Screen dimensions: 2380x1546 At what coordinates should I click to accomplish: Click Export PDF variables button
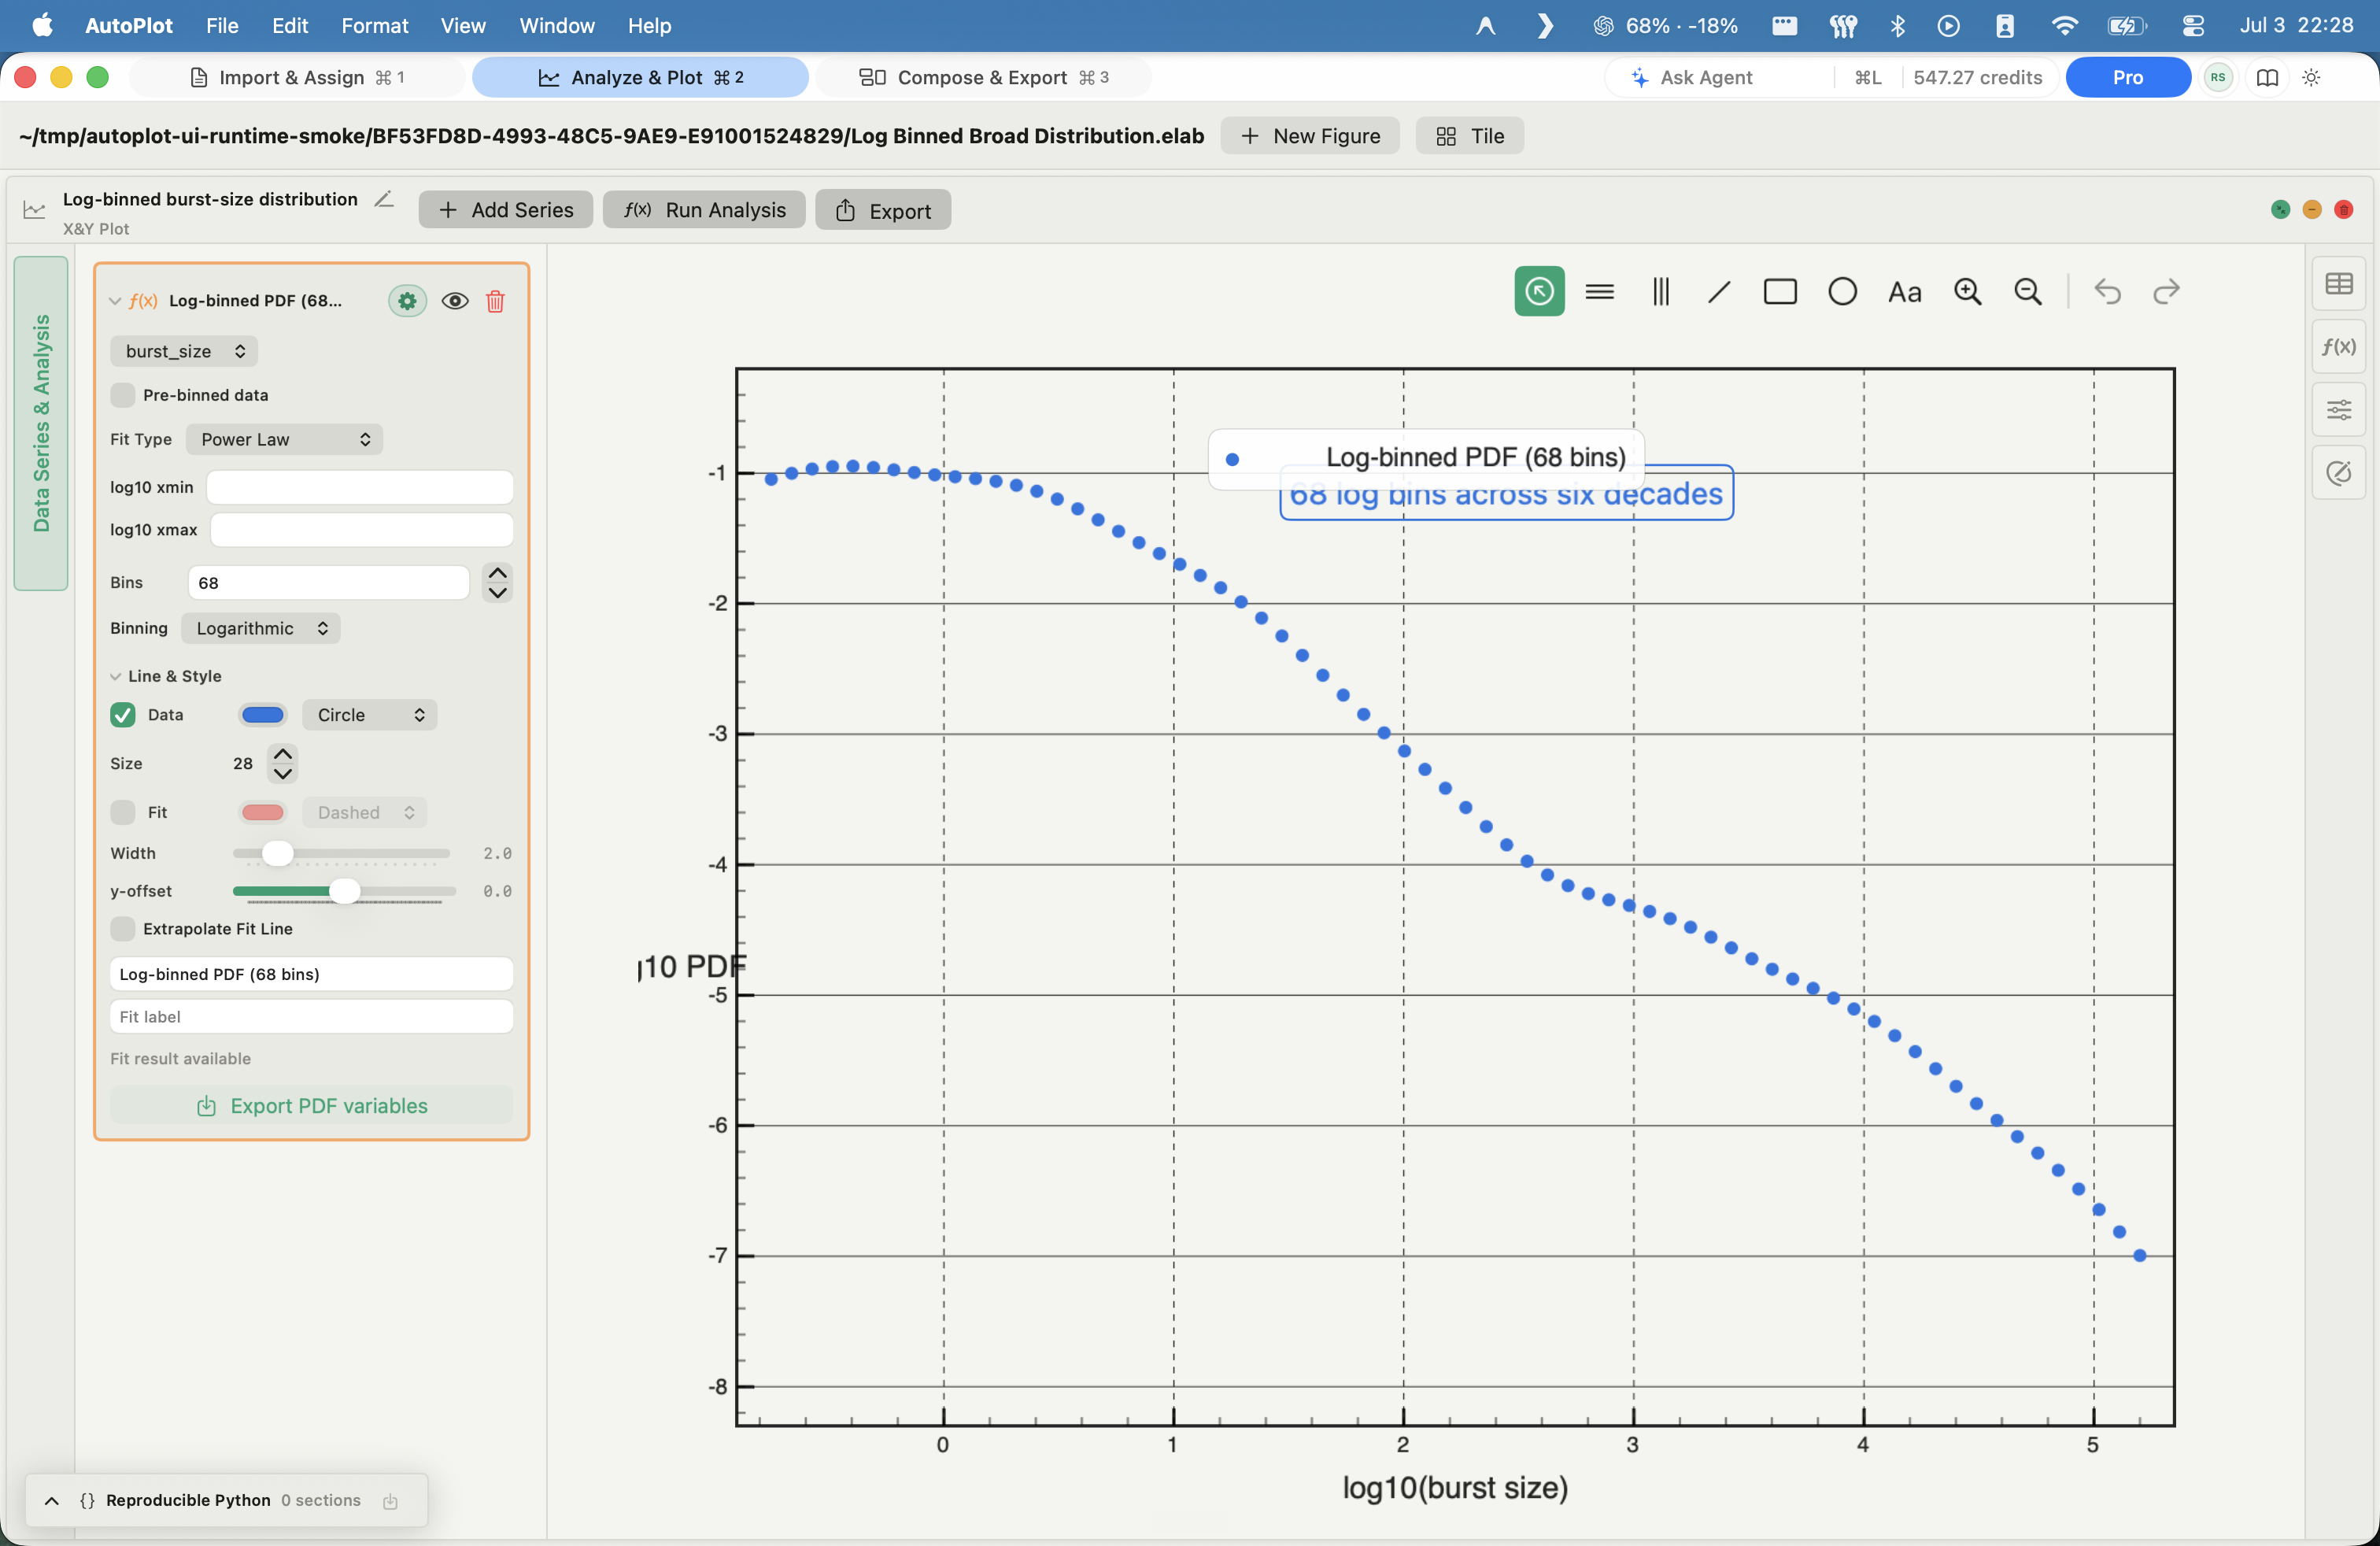pos(312,1105)
